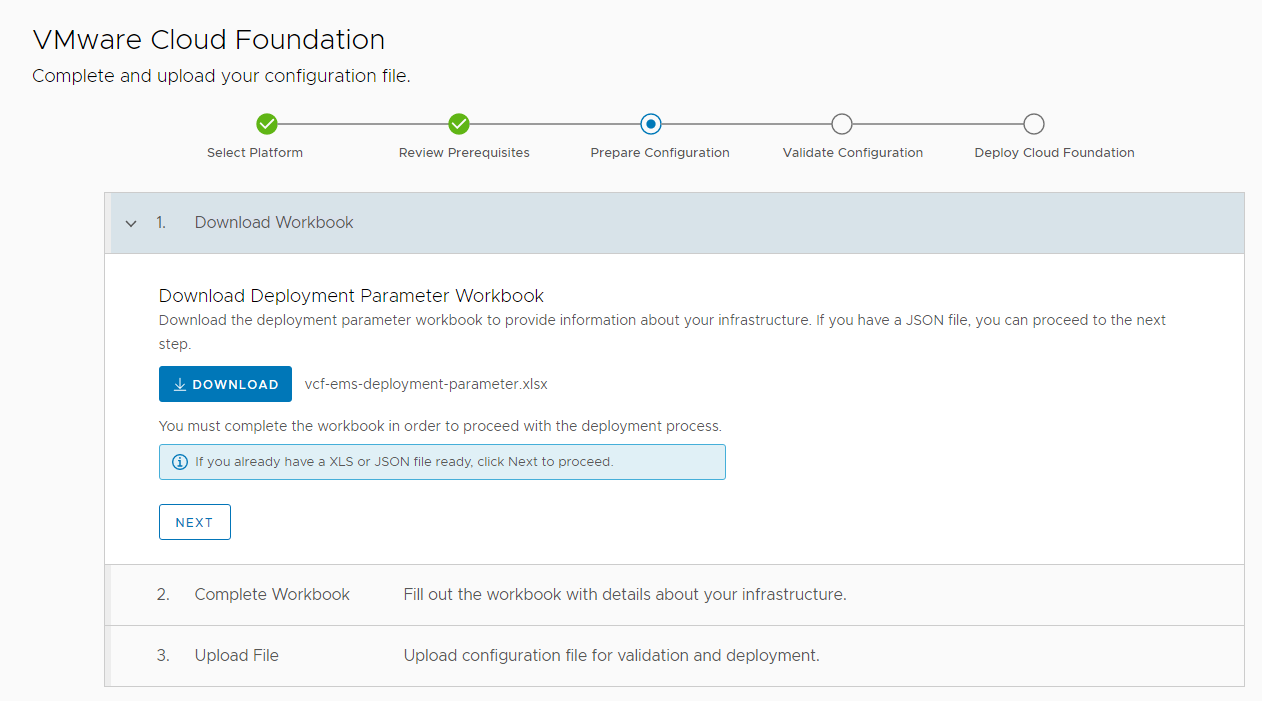Click the VMware Cloud Foundation page title

pos(209,40)
